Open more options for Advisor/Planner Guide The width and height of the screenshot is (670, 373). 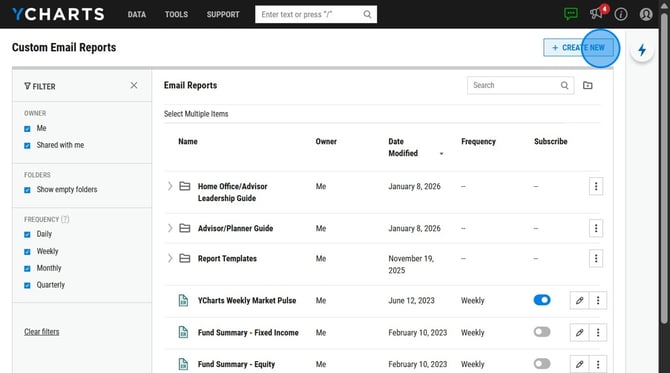(x=596, y=228)
